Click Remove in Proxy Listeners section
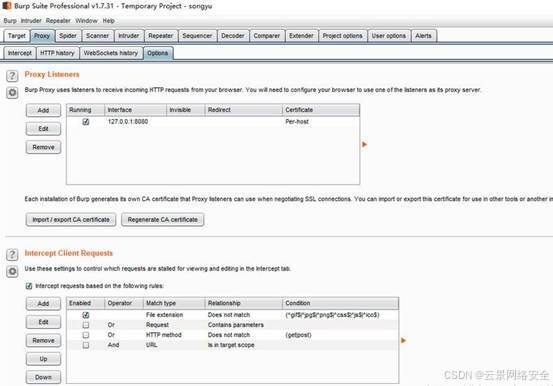This screenshot has width=553, height=386. pyautogui.click(x=43, y=147)
